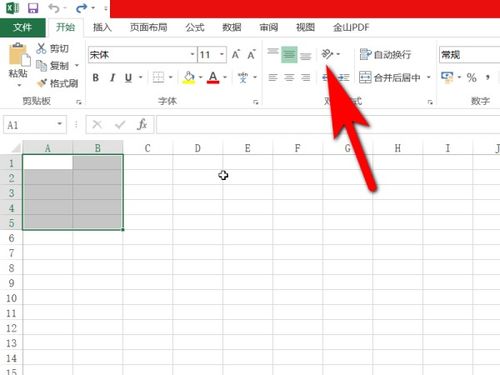Open the underline style dropdown arrow
This screenshot has width=500, height=375.
click(141, 77)
